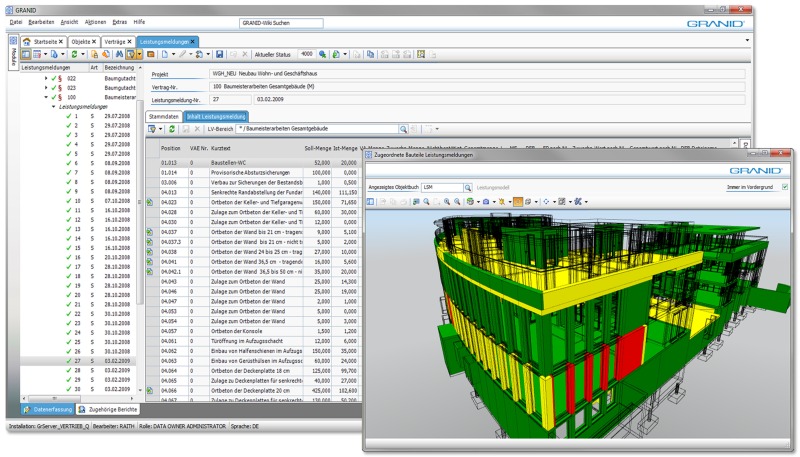Click the tools wrench icon in 3D viewer
The image size is (800, 457).
pos(578,202)
